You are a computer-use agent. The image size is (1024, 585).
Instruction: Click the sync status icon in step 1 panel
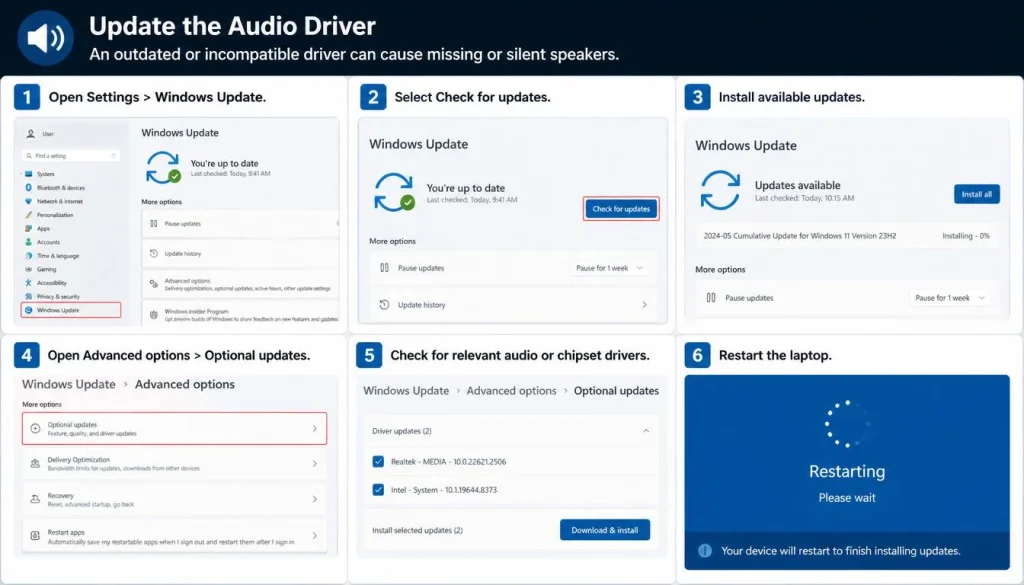163,168
